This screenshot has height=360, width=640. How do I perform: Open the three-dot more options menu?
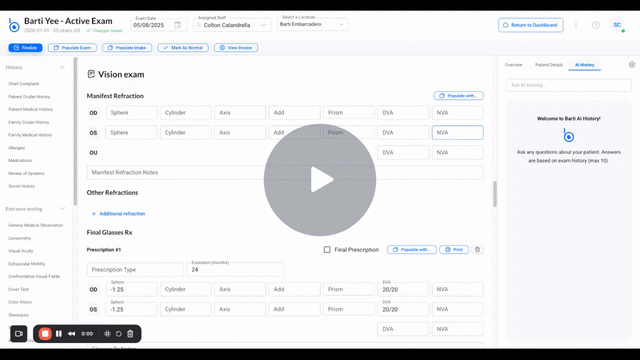(x=576, y=25)
